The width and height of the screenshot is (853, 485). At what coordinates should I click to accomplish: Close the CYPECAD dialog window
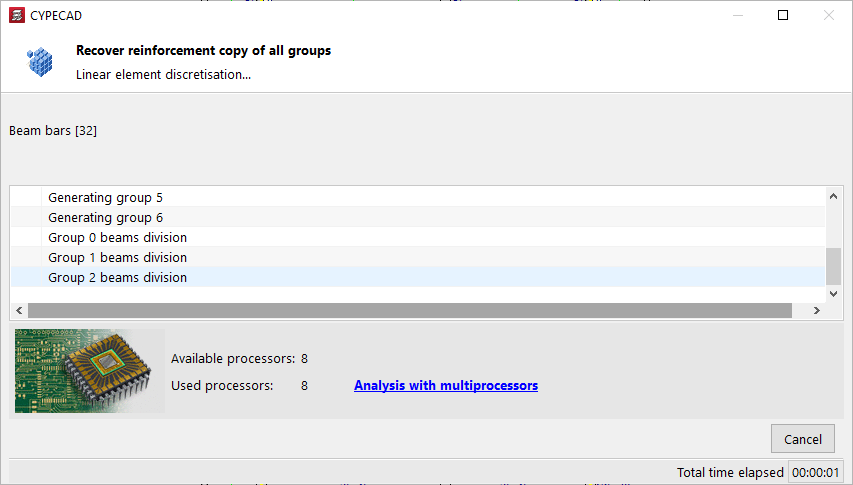coord(828,15)
